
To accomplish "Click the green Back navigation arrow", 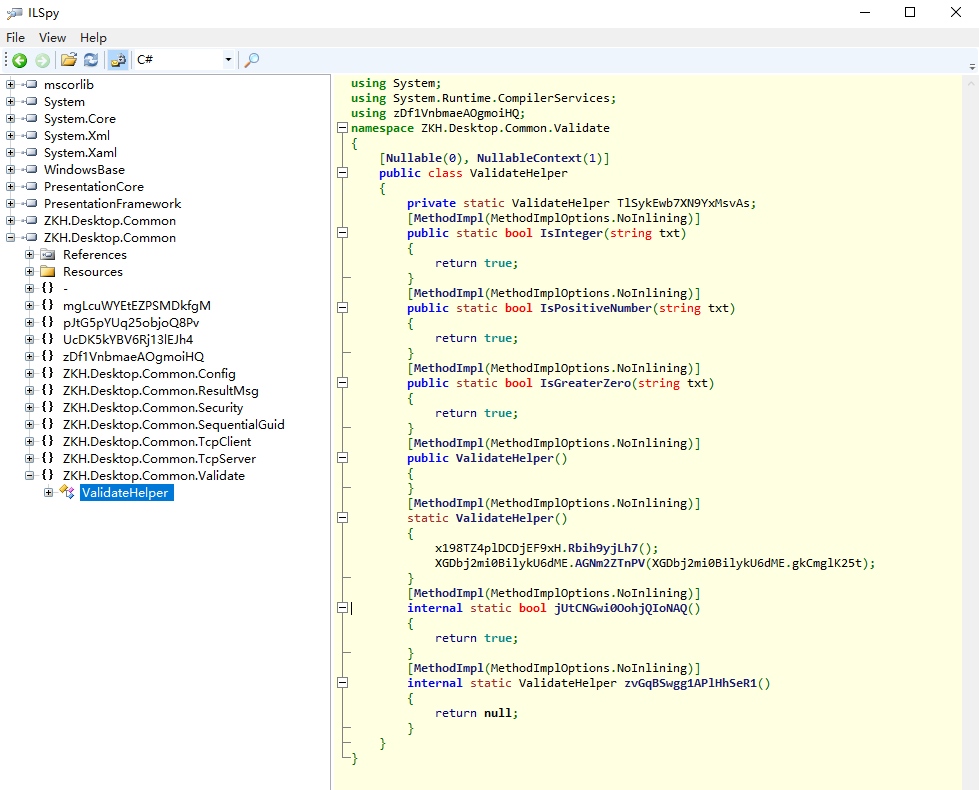I will pos(19,60).
